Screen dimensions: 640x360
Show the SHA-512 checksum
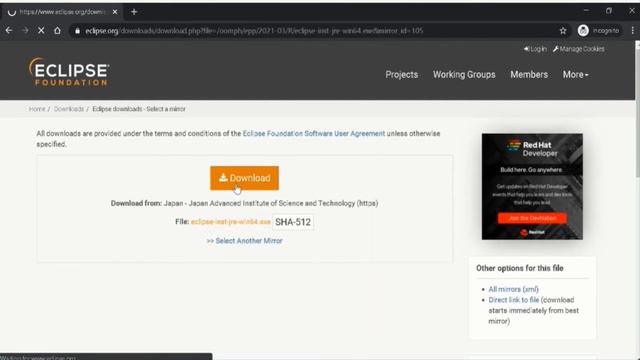[293, 222]
